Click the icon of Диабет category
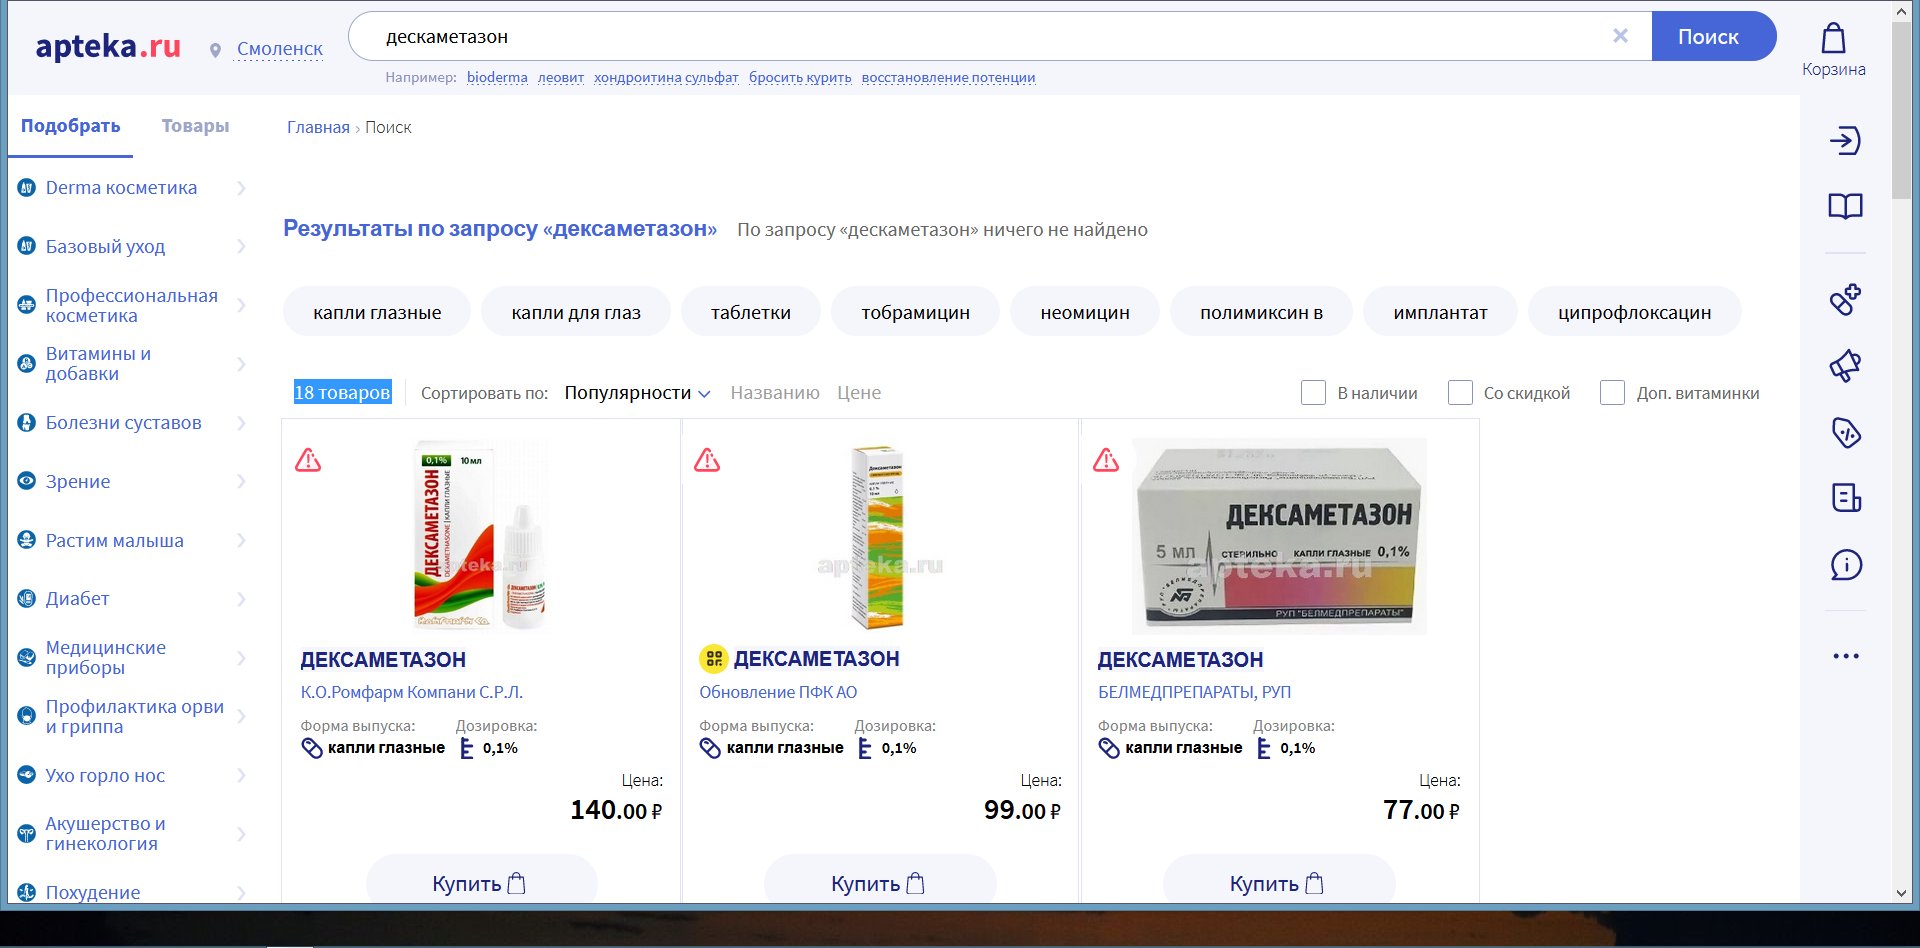 pyautogui.click(x=27, y=599)
